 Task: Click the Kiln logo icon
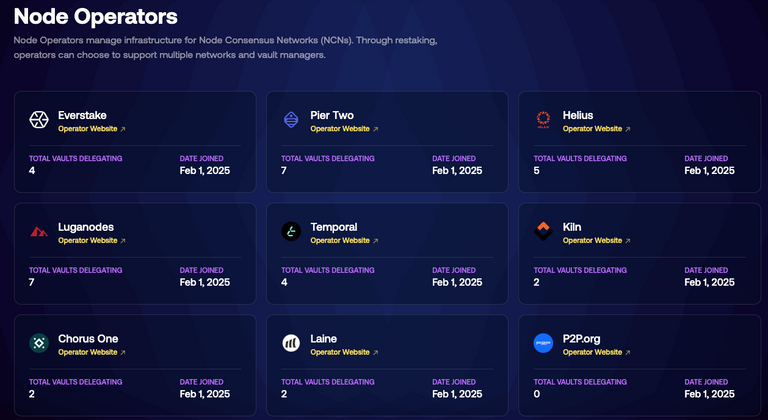pyautogui.click(x=543, y=233)
